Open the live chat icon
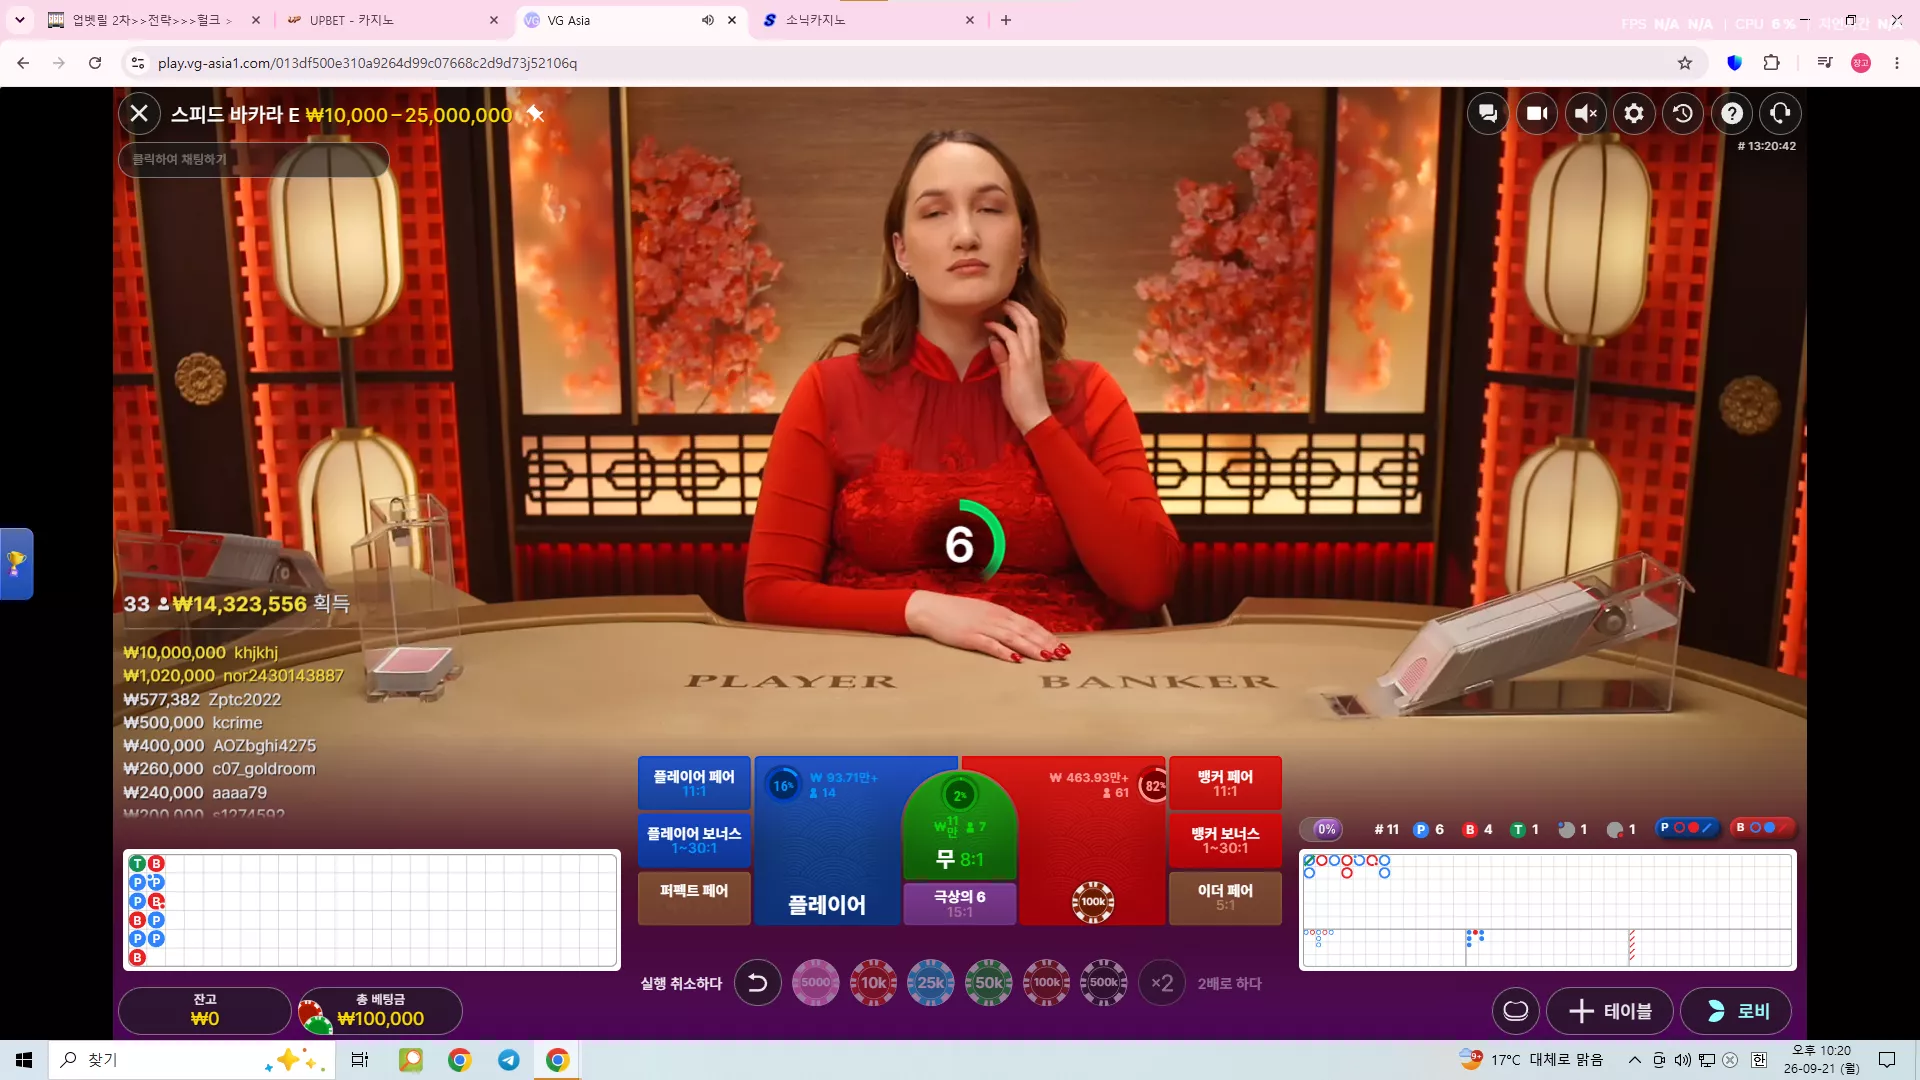This screenshot has height=1080, width=1920. (1488, 114)
